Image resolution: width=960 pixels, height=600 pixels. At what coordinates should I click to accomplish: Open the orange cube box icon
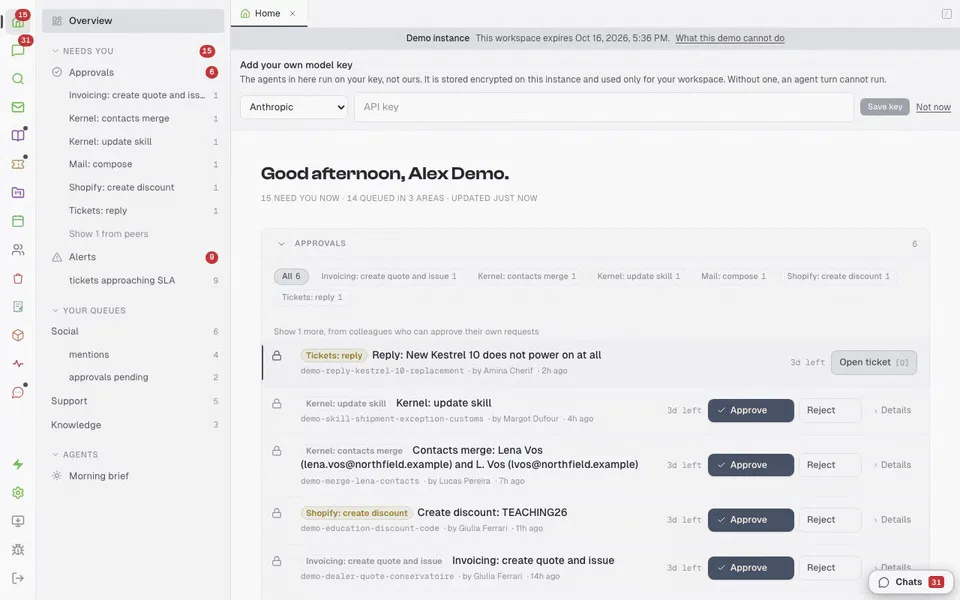[18, 336]
